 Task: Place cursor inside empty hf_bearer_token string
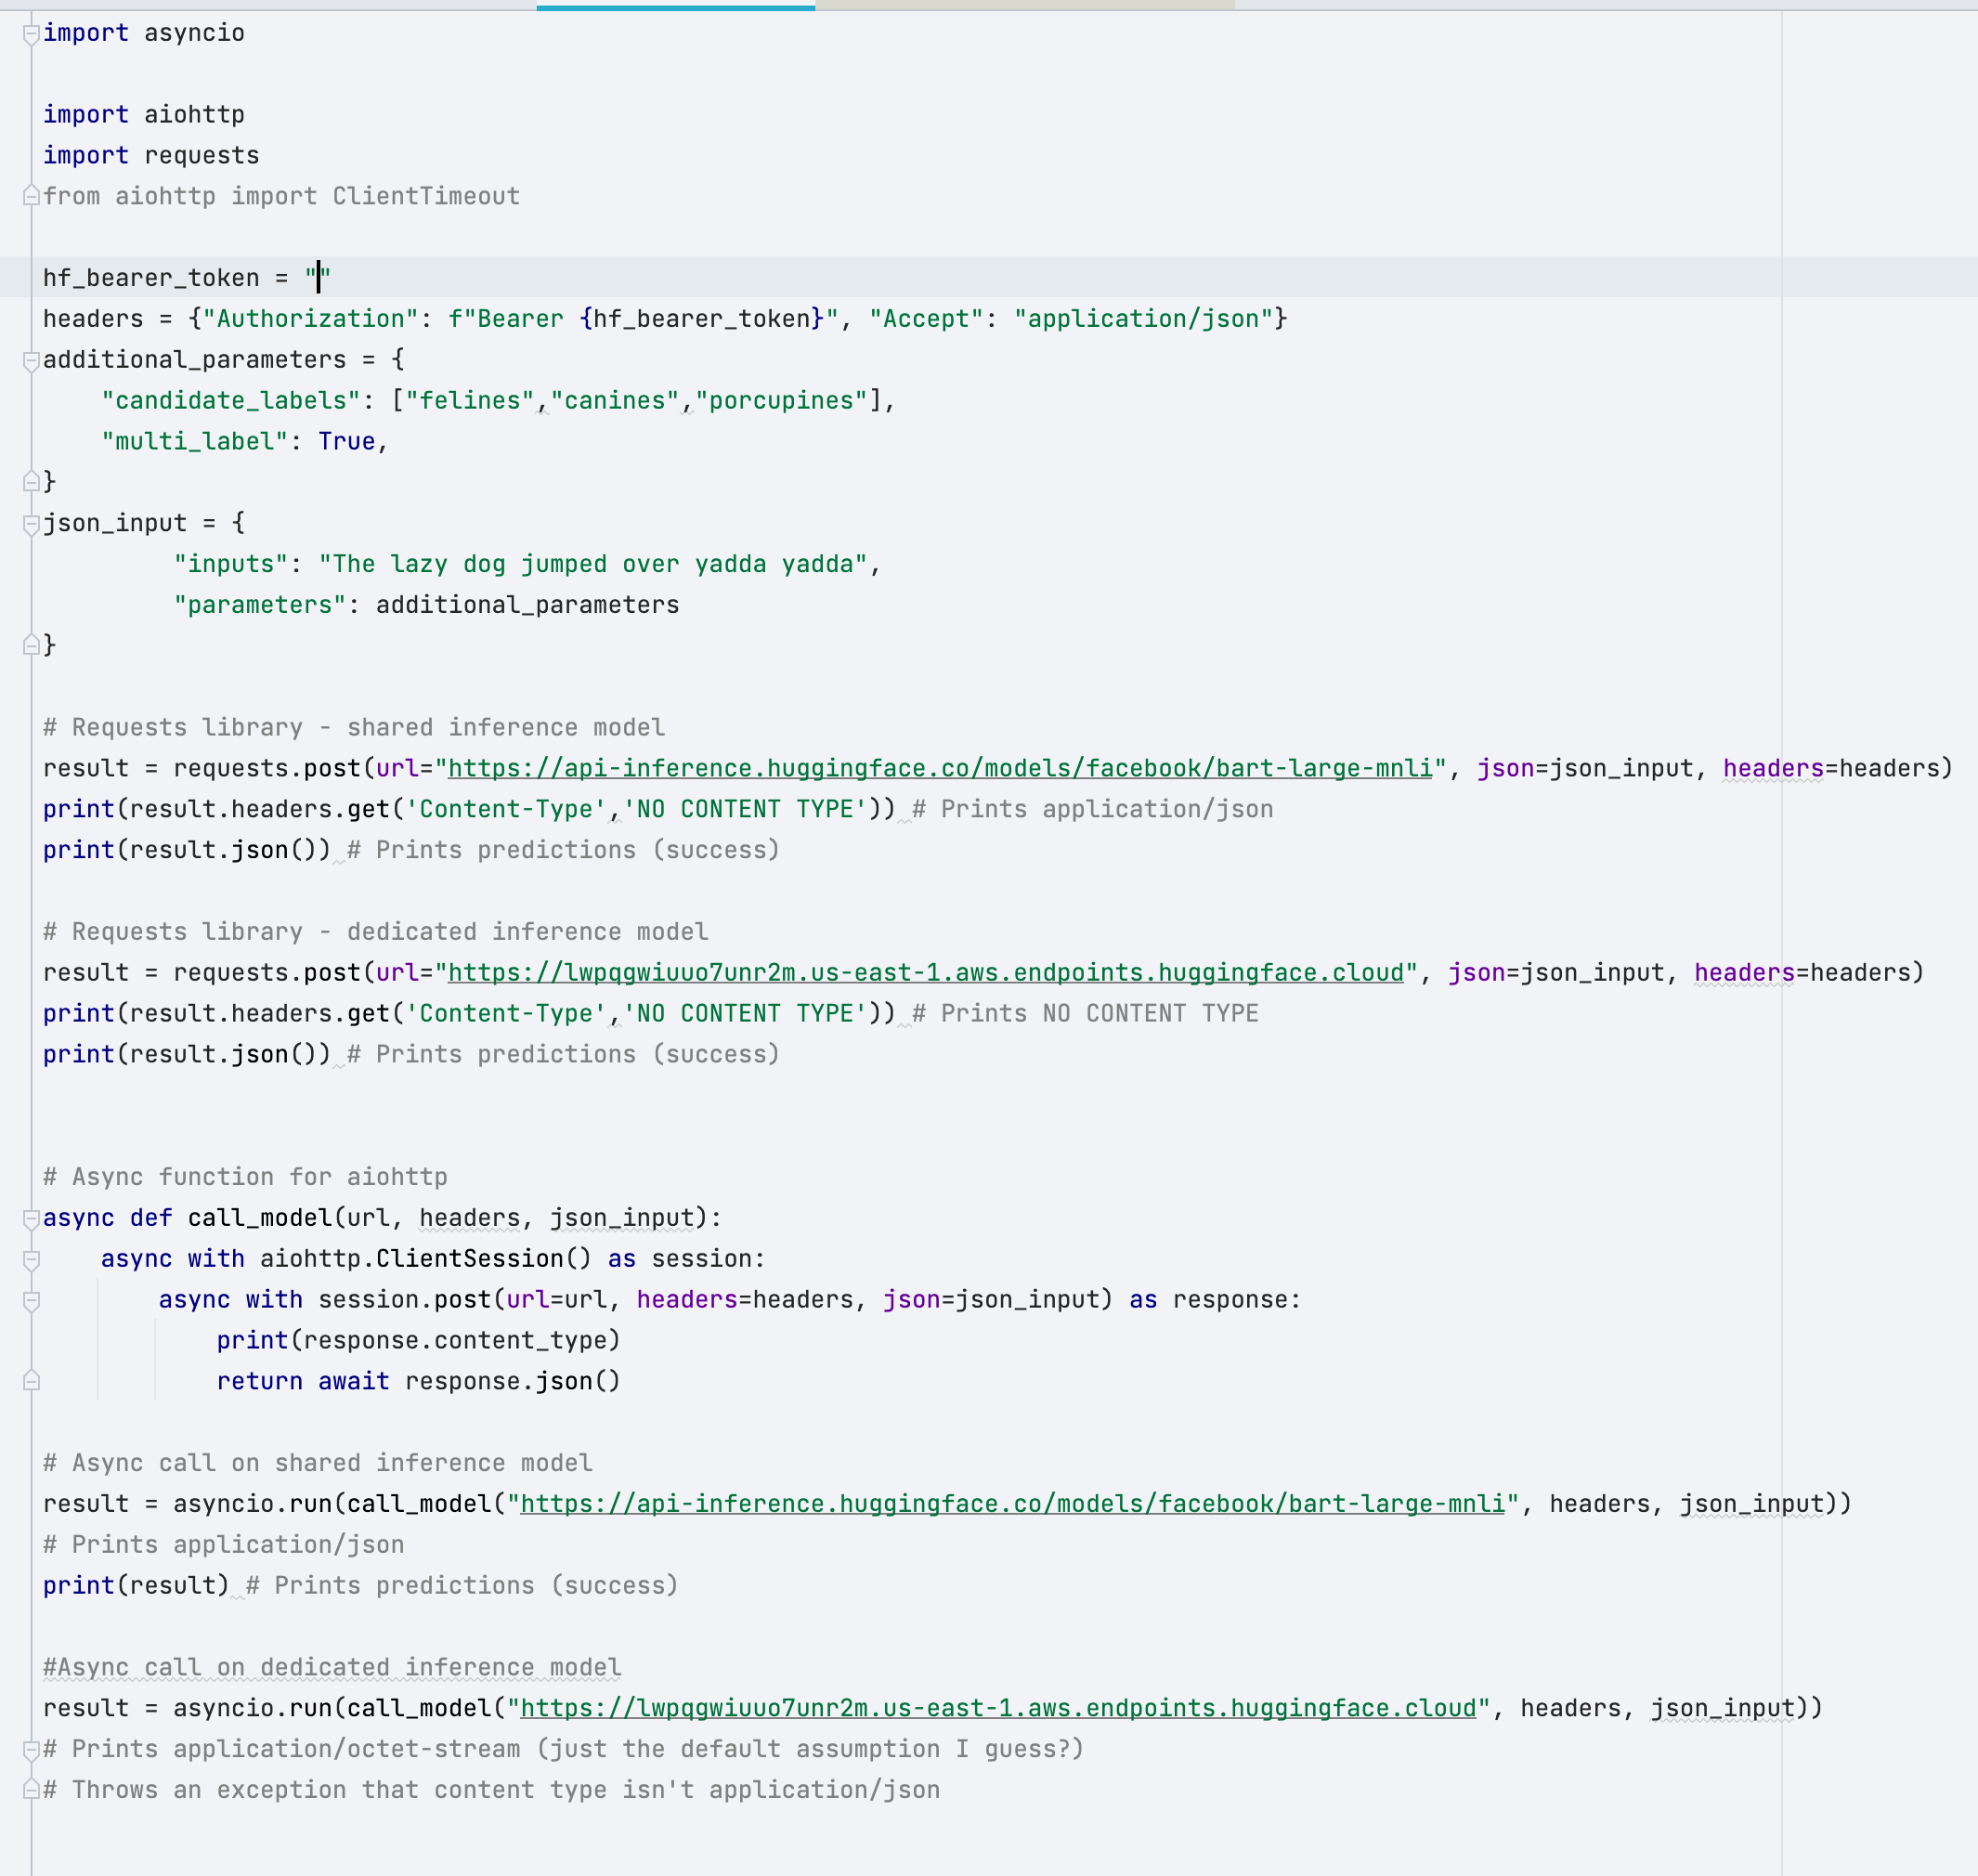tap(319, 278)
